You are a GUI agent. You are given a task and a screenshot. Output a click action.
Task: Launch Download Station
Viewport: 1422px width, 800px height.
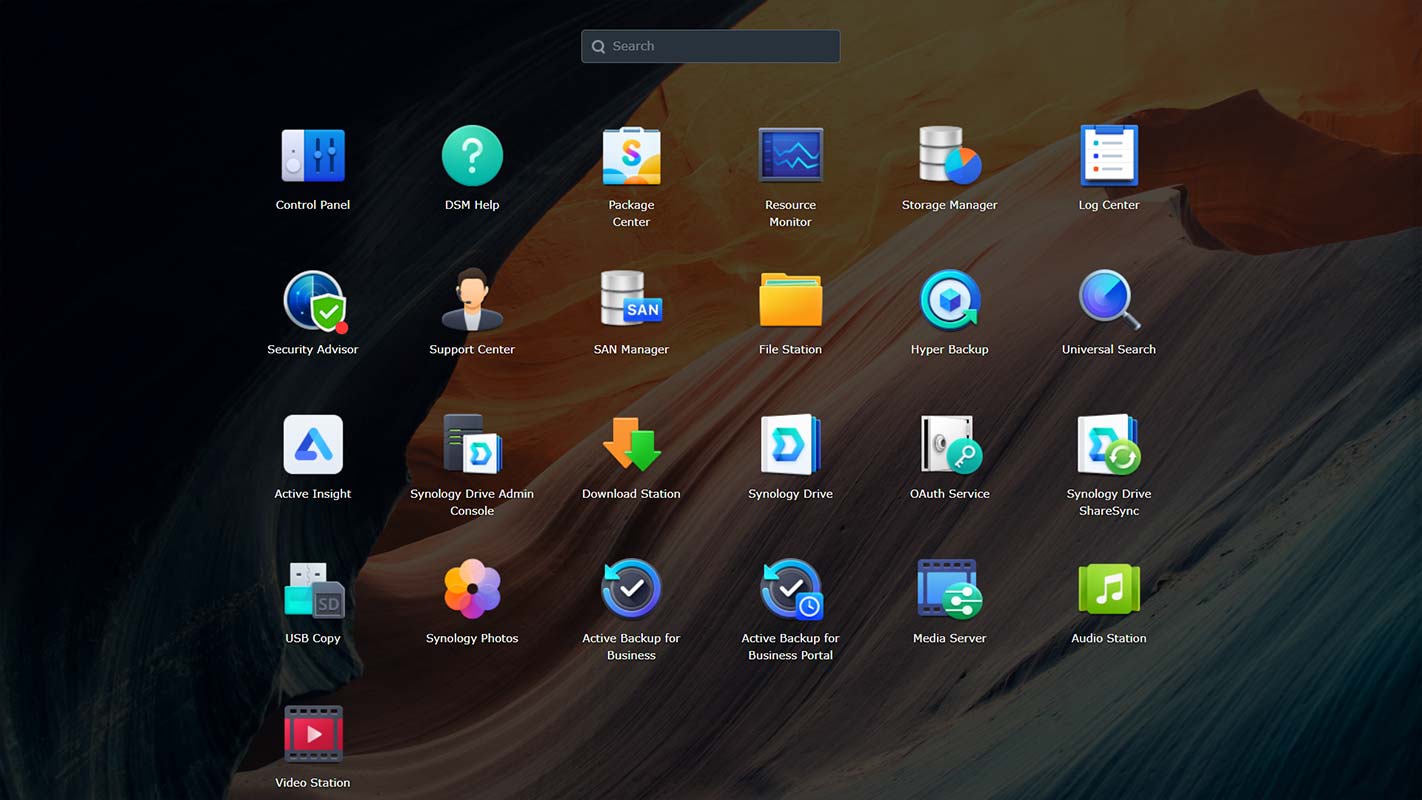(x=631, y=445)
